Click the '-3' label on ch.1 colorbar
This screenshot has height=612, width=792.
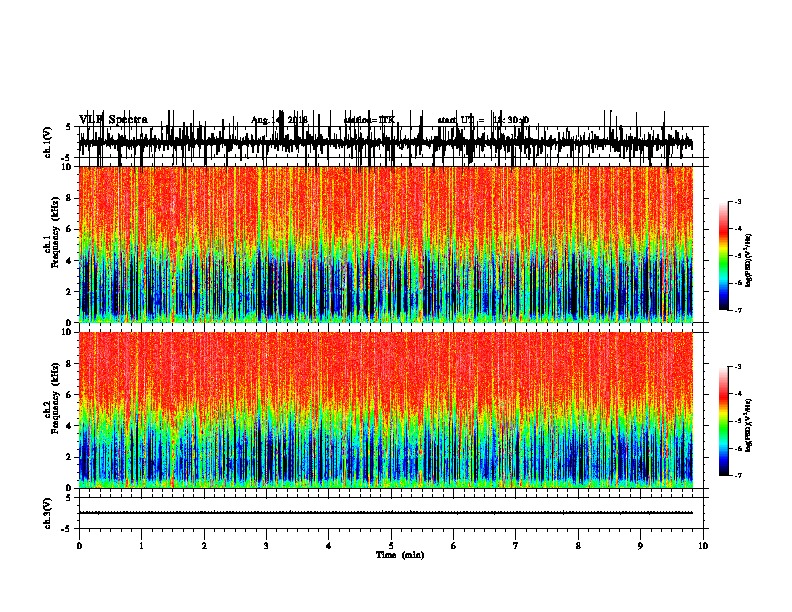point(738,201)
